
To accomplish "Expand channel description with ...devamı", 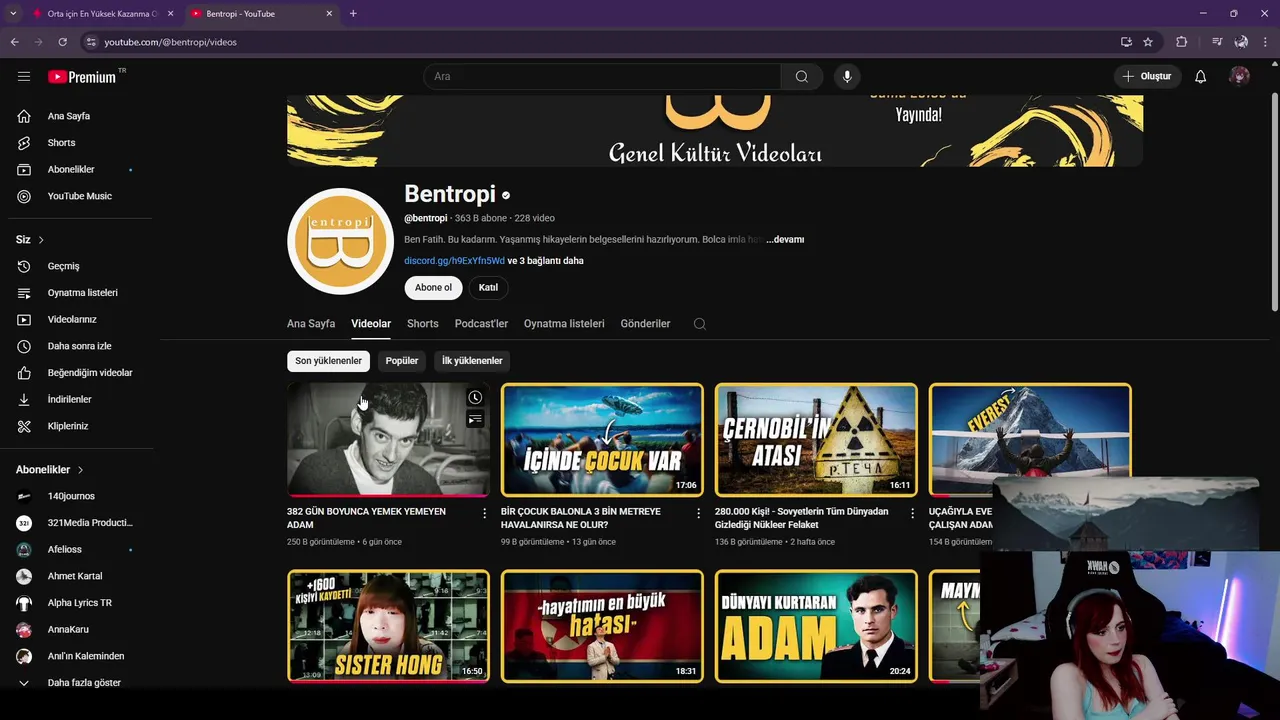I will click(785, 240).
